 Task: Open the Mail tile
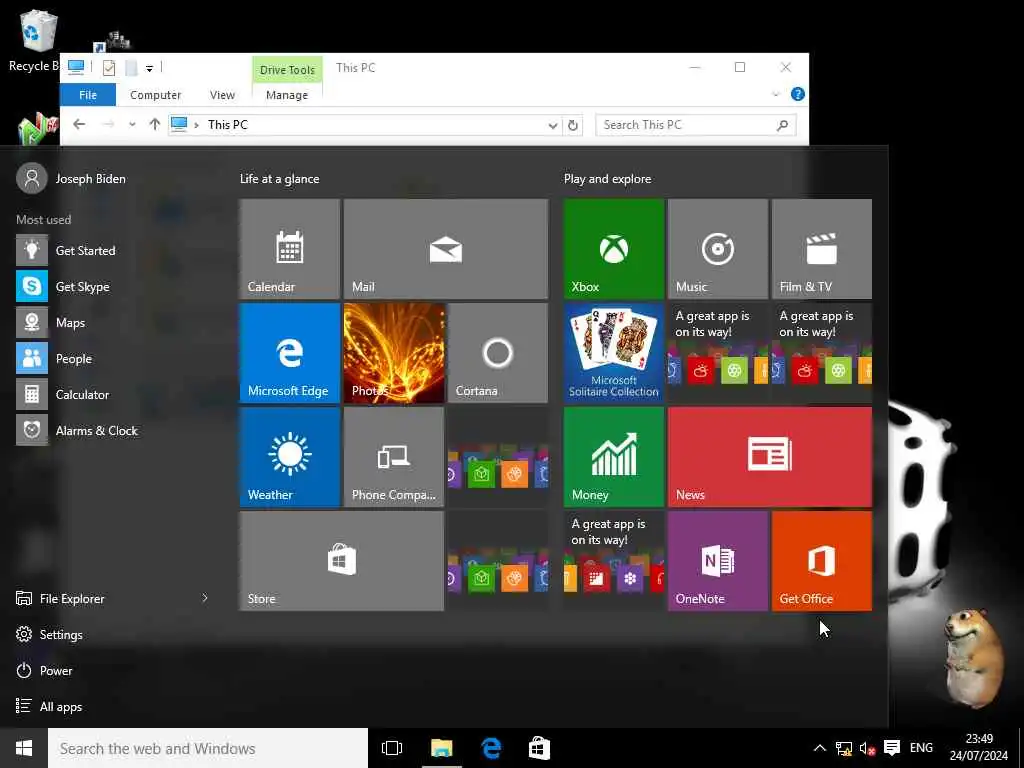445,249
